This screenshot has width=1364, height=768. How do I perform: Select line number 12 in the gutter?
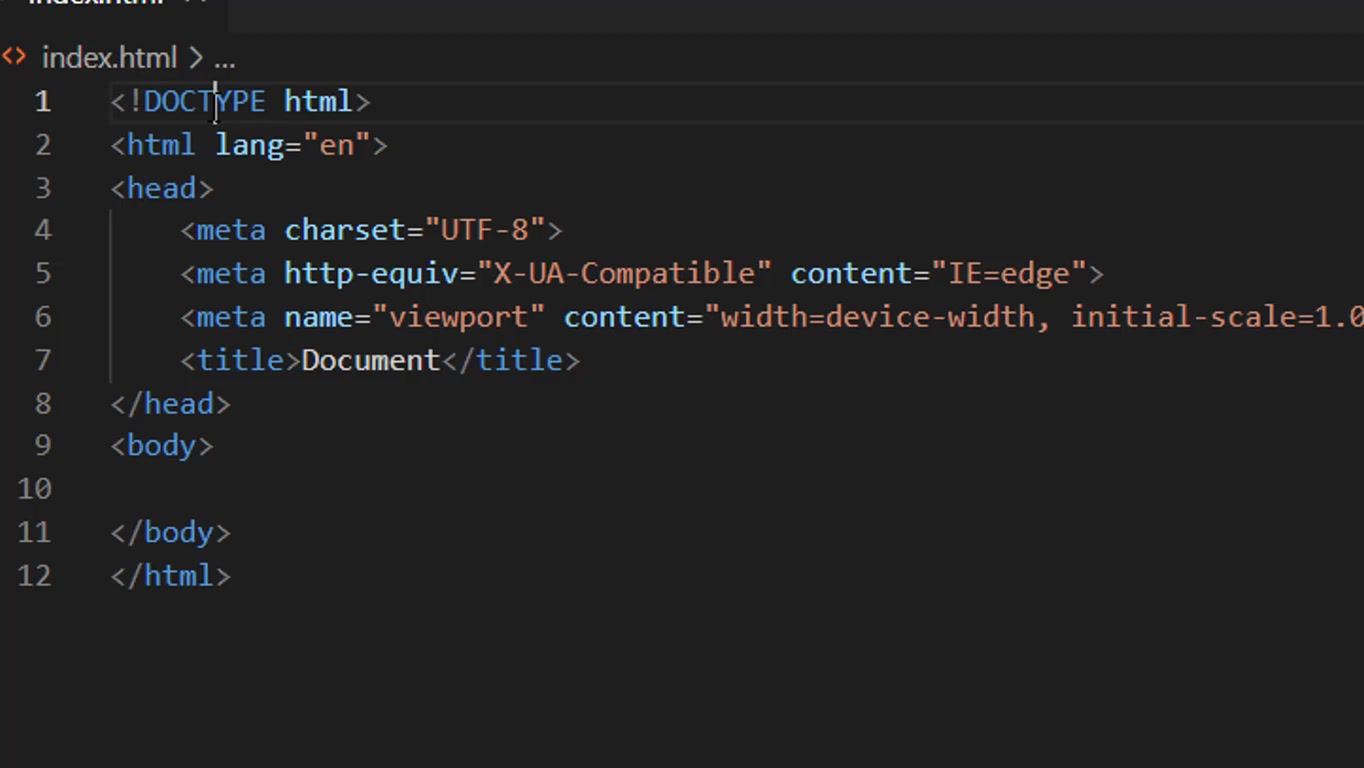[34, 576]
